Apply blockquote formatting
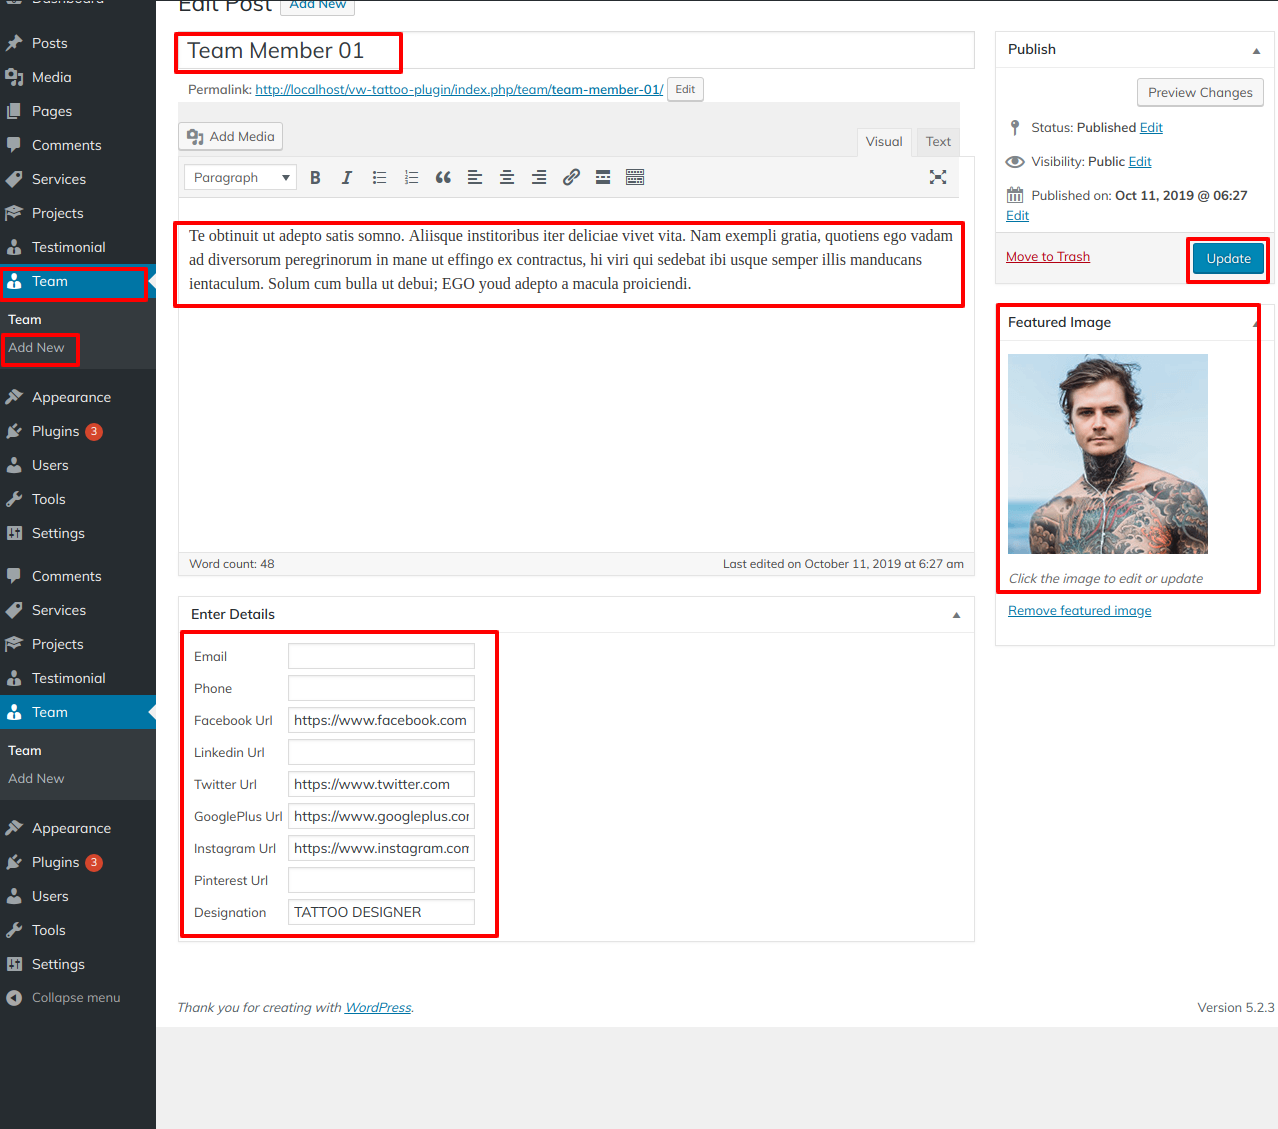This screenshot has height=1129, width=1278. [443, 178]
